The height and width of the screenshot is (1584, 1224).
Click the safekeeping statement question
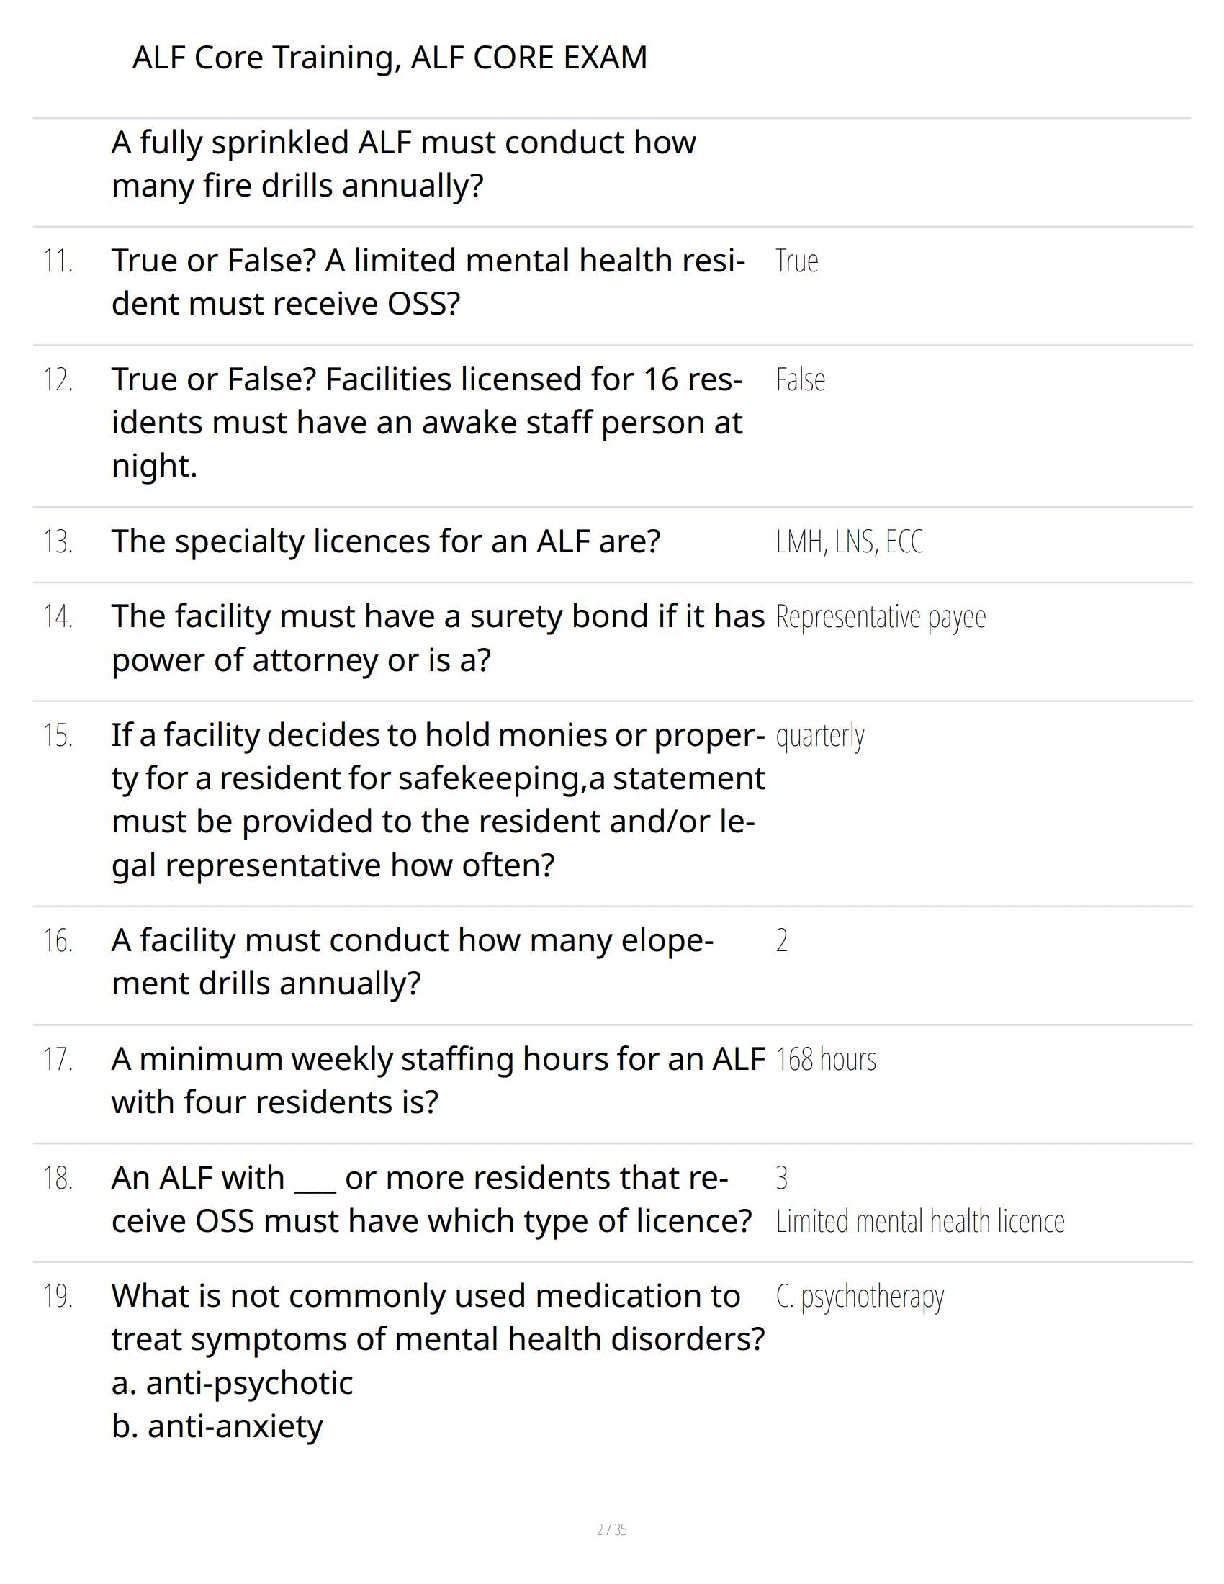(437, 799)
